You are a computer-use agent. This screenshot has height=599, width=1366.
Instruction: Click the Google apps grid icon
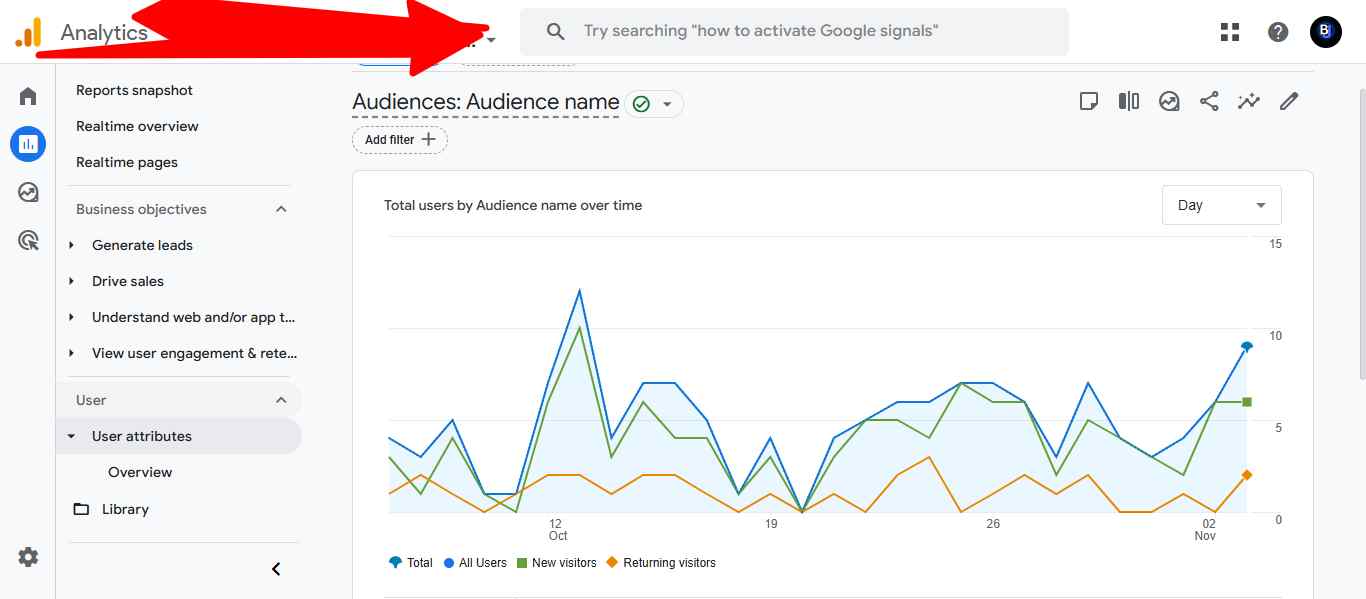1230,32
